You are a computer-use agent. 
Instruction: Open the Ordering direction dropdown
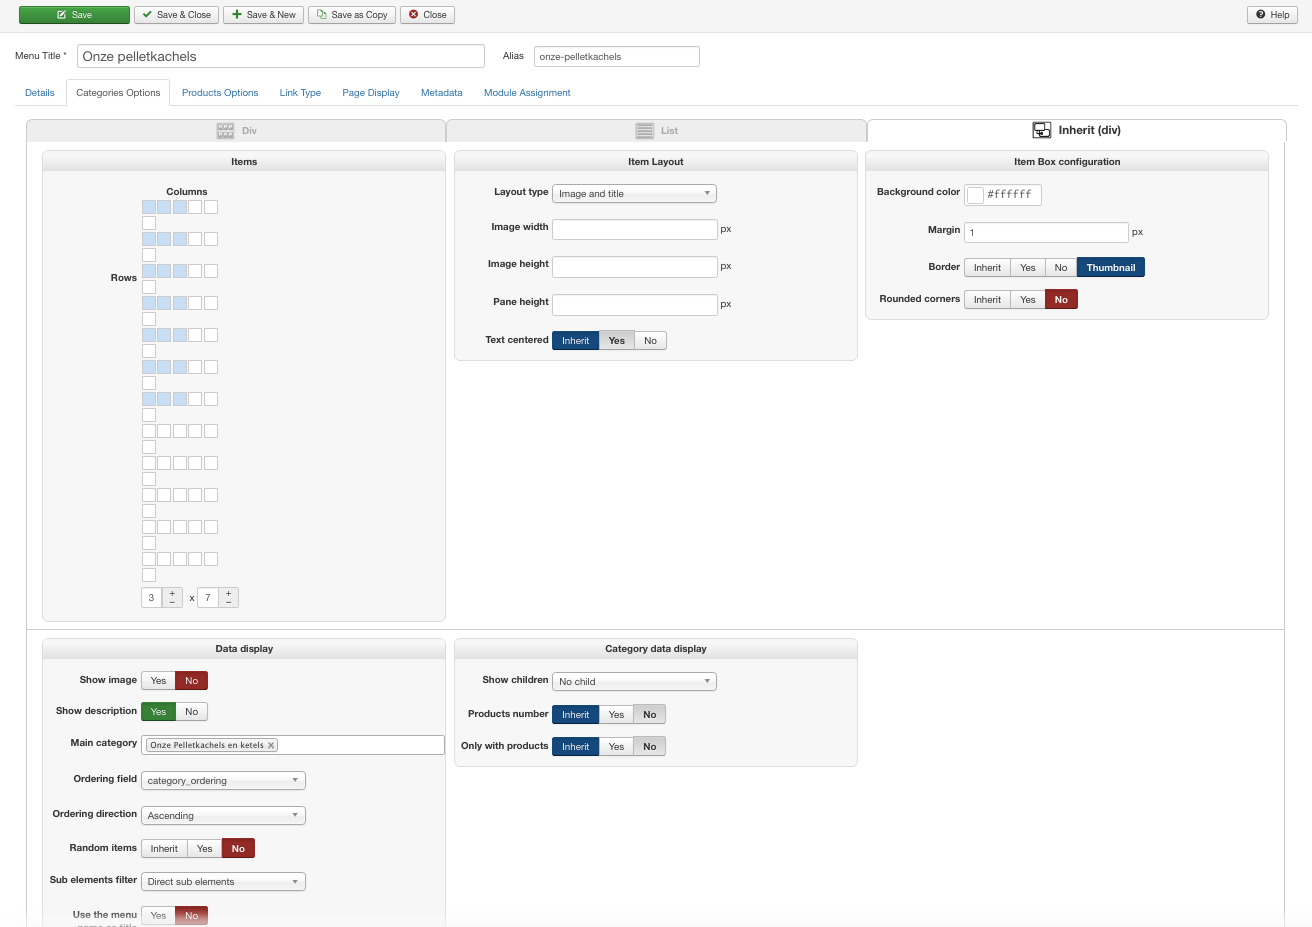click(223, 816)
